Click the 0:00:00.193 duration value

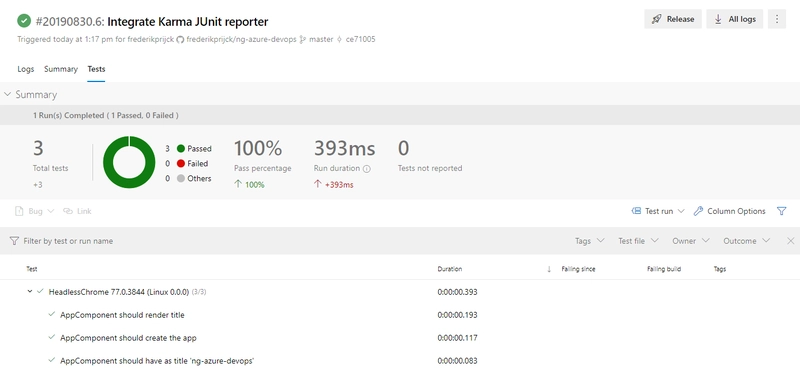pos(457,315)
